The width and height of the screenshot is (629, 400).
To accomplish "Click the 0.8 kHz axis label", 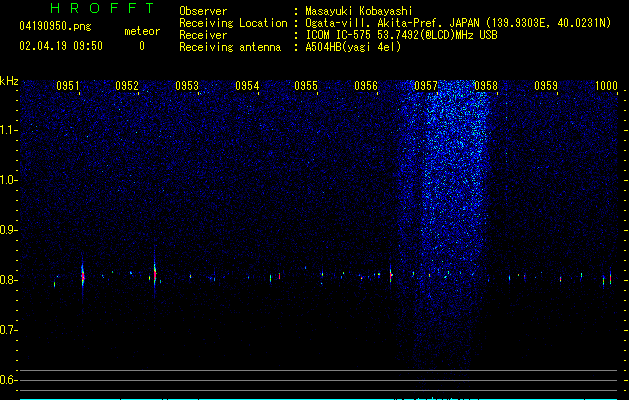I will [8, 280].
